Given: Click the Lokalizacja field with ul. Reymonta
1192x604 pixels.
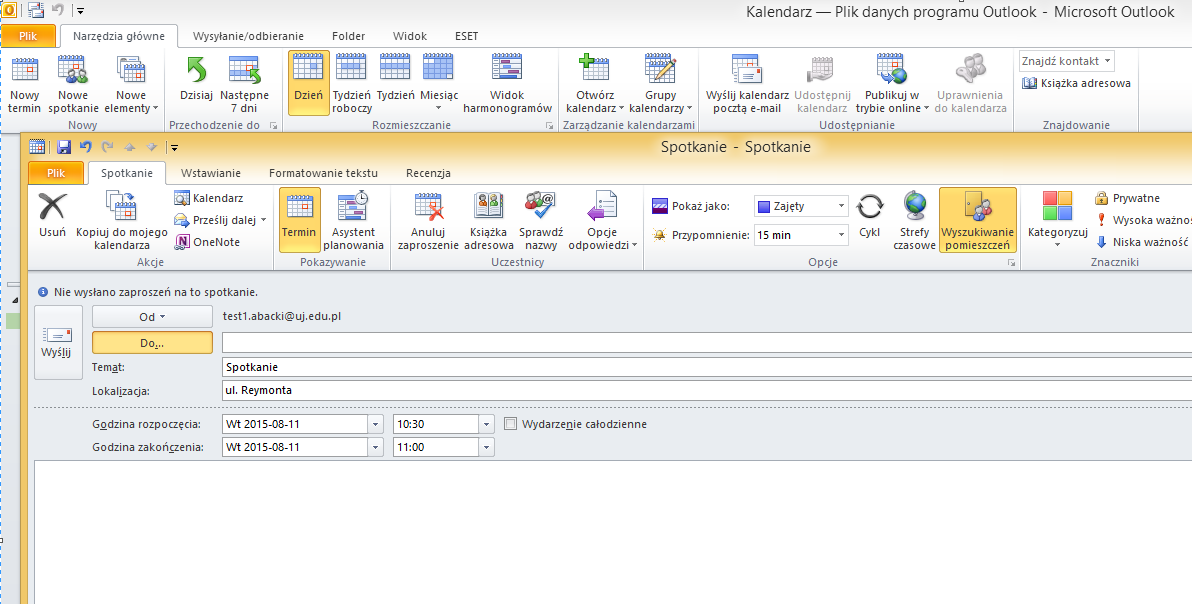Looking at the screenshot, I should 707,391.
